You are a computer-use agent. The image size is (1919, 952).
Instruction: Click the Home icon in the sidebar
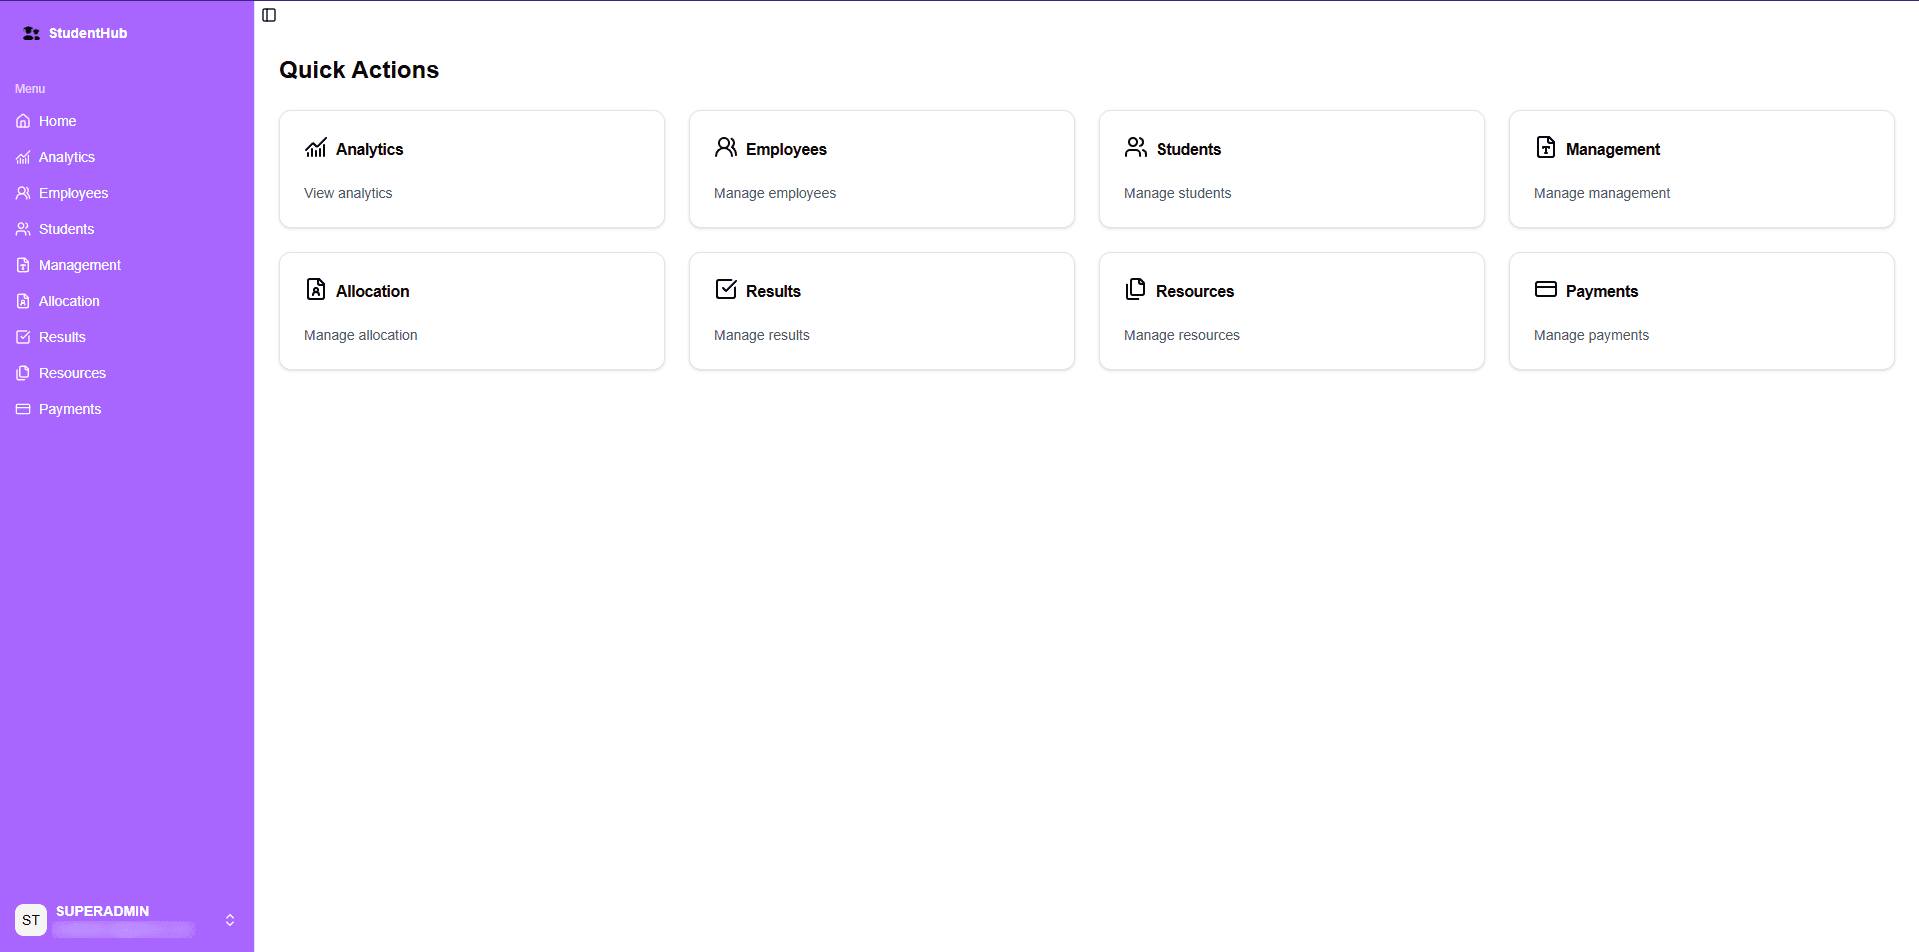22,121
